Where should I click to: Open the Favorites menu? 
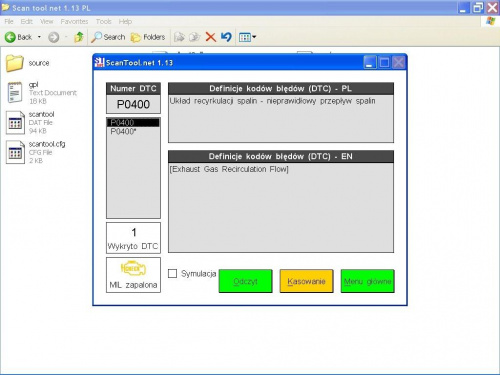coord(74,22)
